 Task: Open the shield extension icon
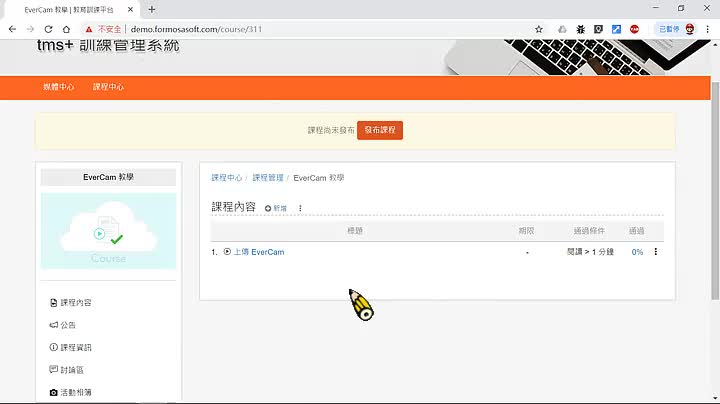pyautogui.click(x=598, y=29)
